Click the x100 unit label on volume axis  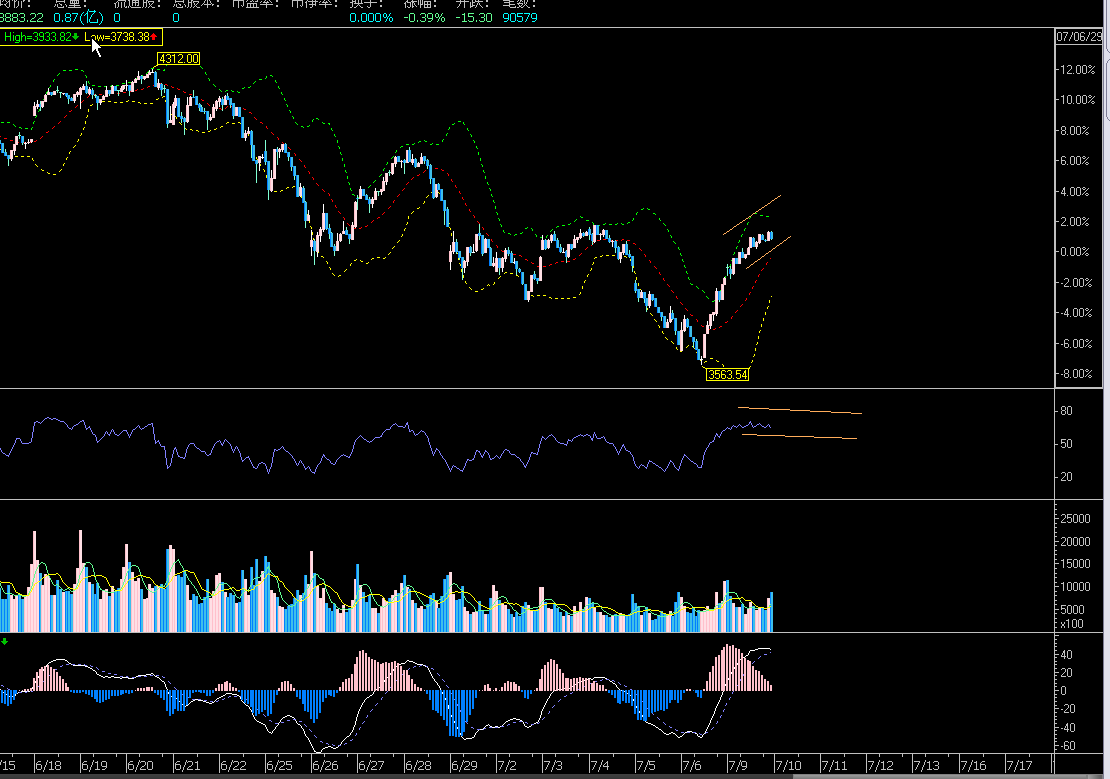click(1072, 624)
